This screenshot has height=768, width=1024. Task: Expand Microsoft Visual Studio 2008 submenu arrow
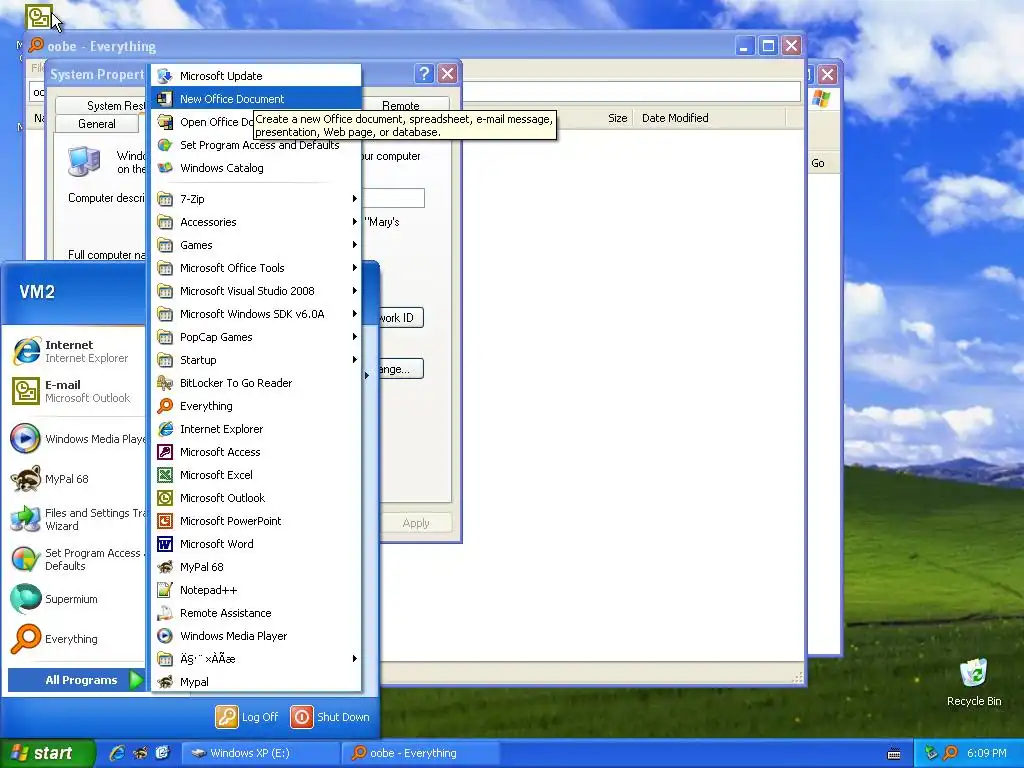(x=354, y=291)
